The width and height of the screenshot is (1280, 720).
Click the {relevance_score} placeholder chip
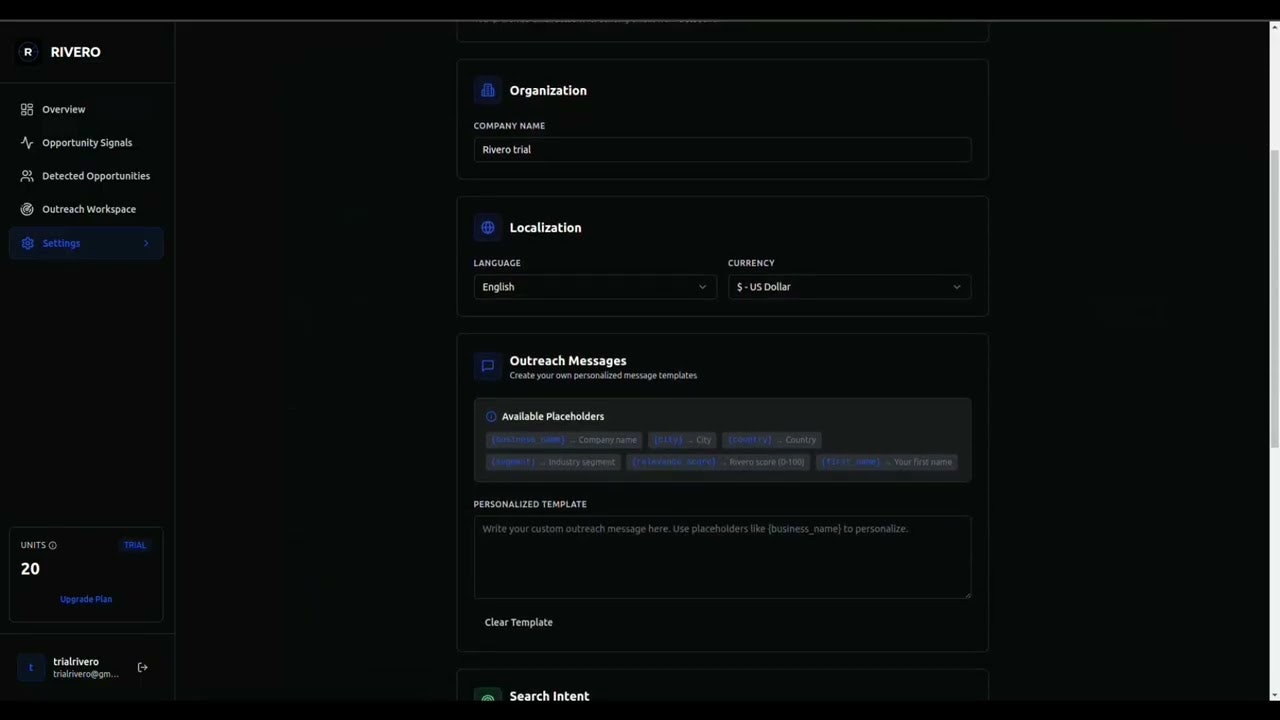718,462
